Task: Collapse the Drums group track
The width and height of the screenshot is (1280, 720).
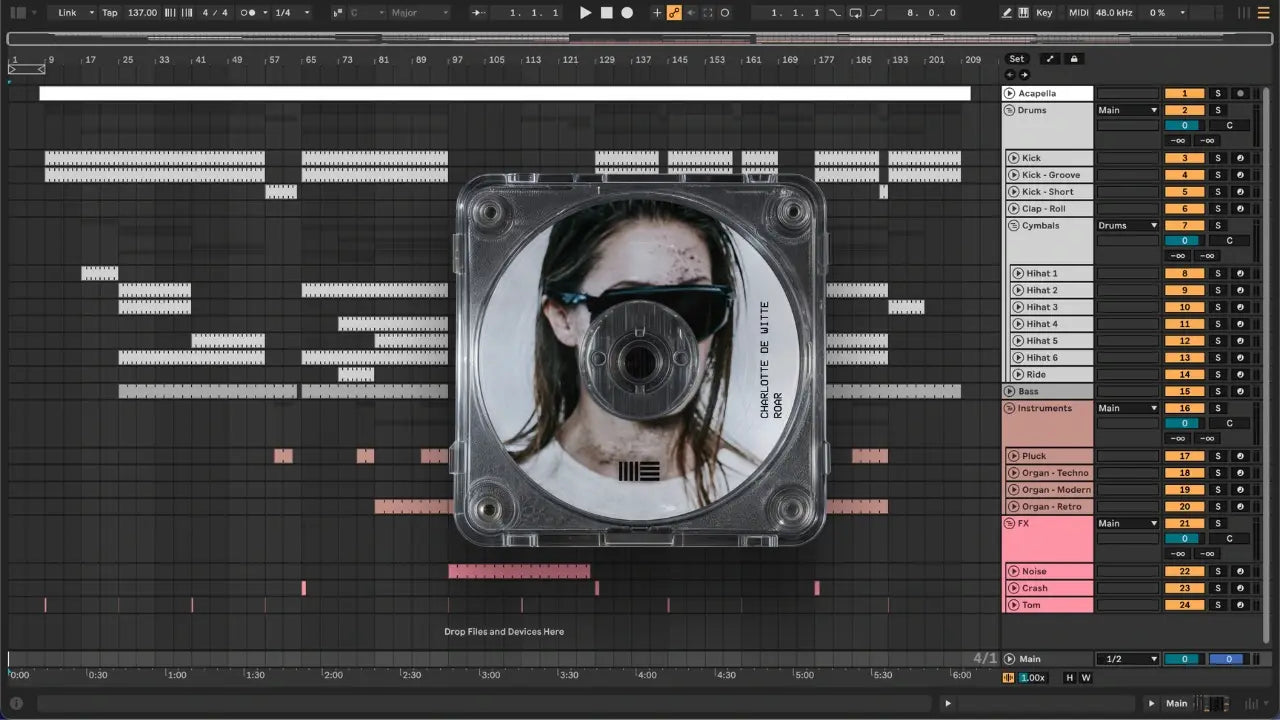Action: pyautogui.click(x=1009, y=110)
